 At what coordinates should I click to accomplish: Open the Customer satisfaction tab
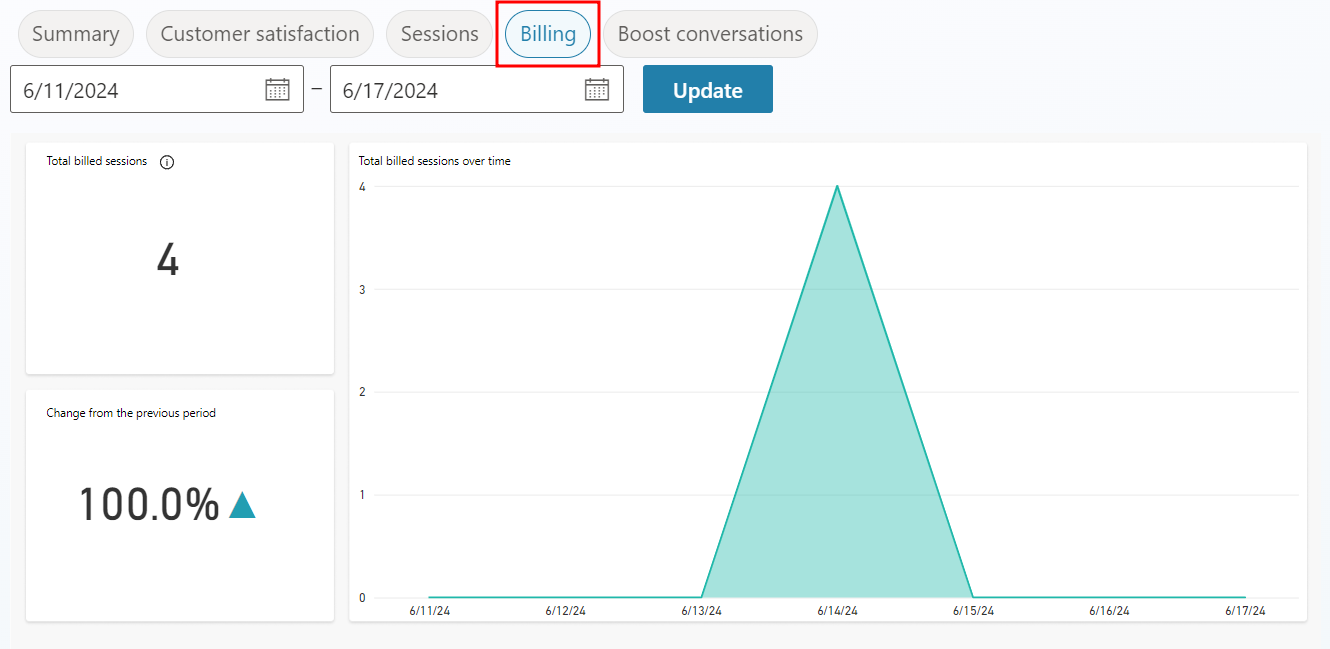point(260,34)
